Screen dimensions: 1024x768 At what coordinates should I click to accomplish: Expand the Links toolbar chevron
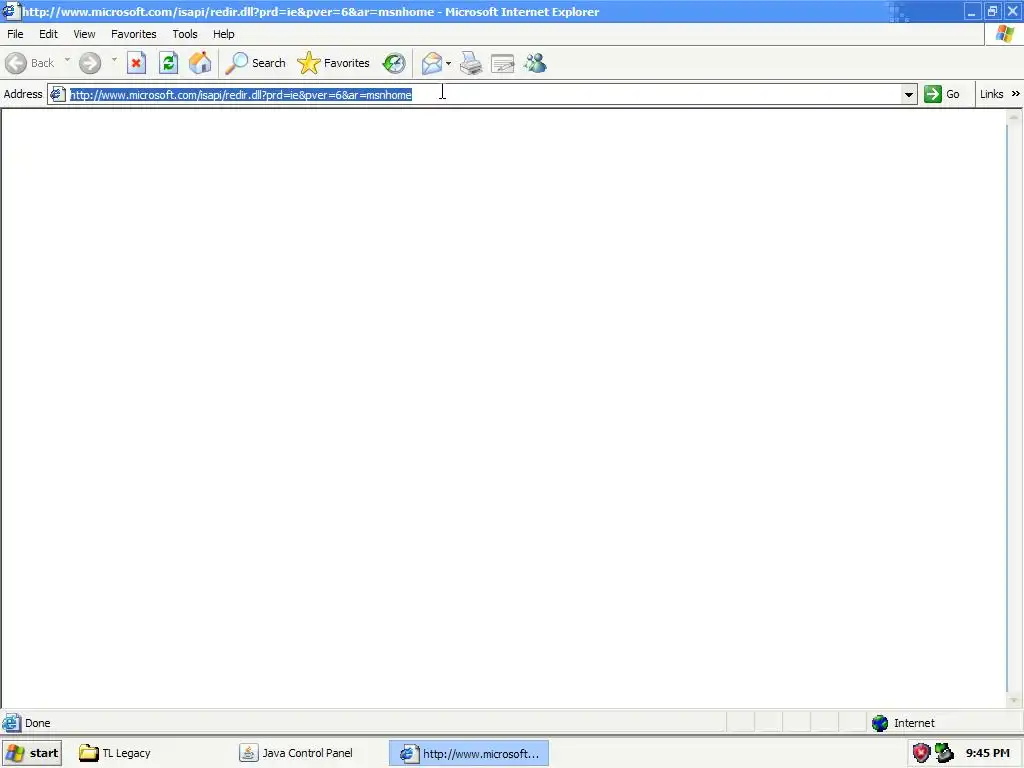click(x=1016, y=94)
